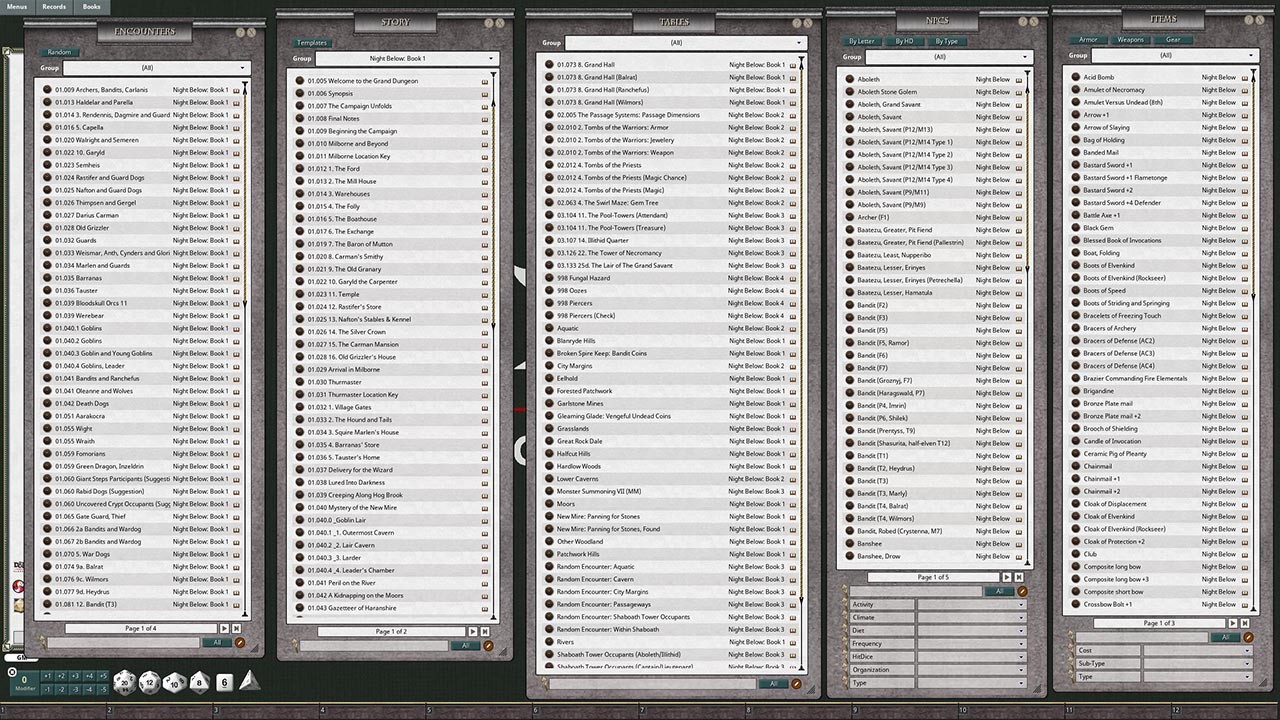Image resolution: width=1280 pixels, height=720 pixels.
Task: Roll the d10 die in the dice tray
Action: click(x=174, y=684)
